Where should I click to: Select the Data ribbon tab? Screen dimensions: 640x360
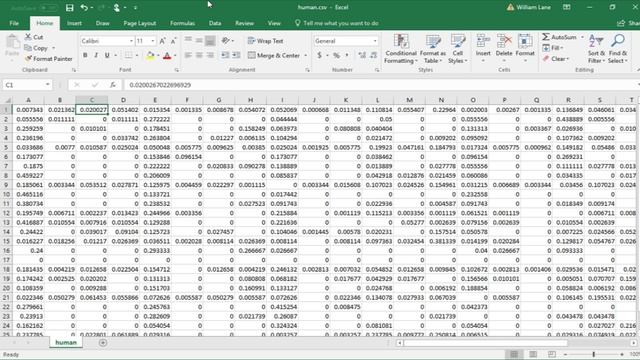[x=215, y=23]
